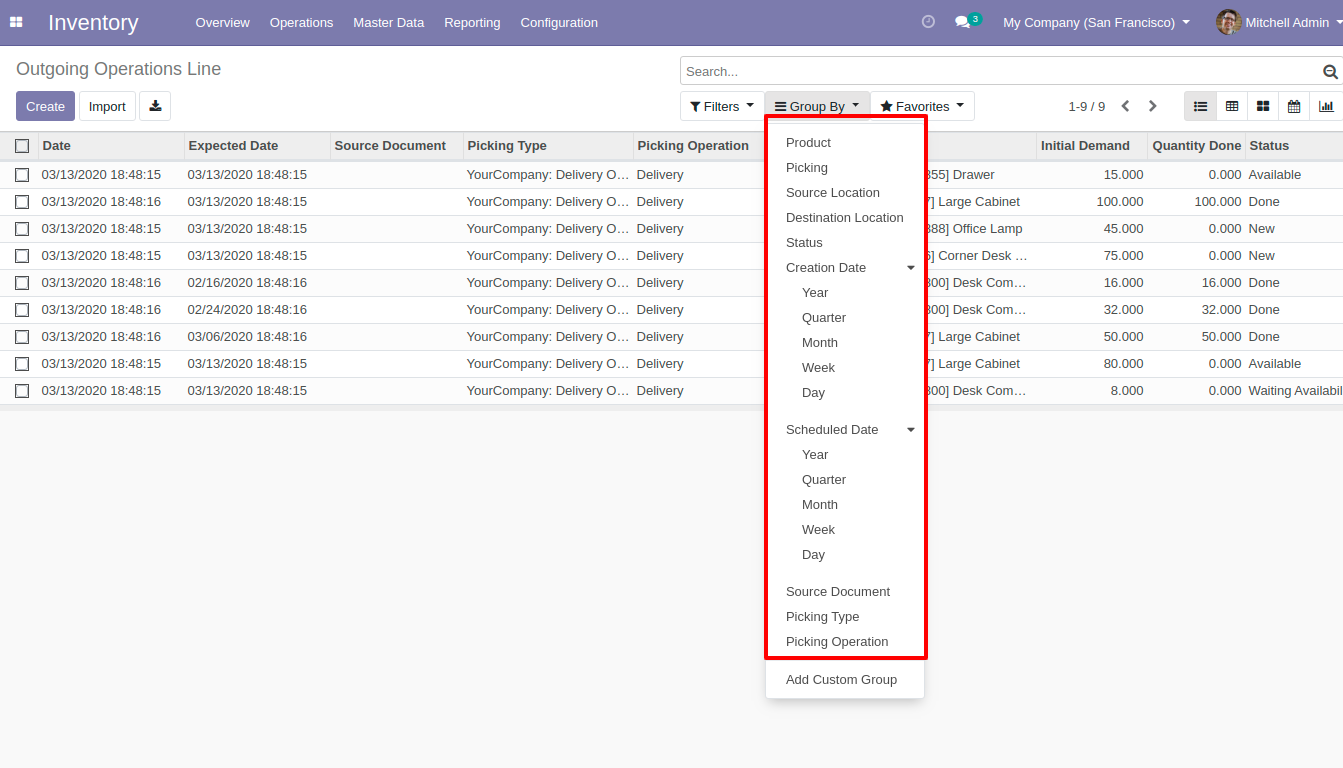Image resolution: width=1343 pixels, height=768 pixels.
Task: Switch to list view
Action: point(1200,106)
